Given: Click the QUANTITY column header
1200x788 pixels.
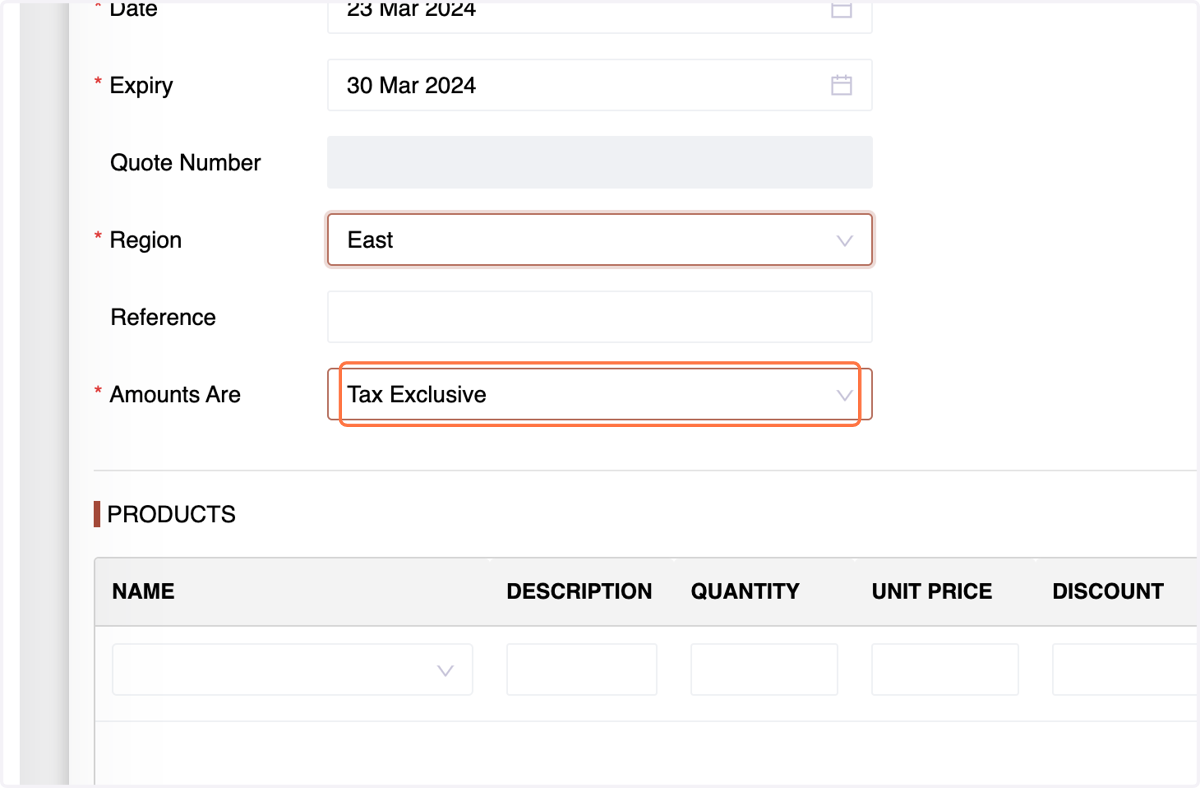Looking at the screenshot, I should click(745, 591).
